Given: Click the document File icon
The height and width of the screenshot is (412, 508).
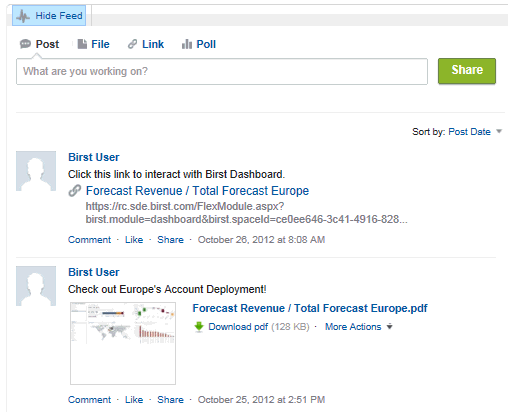Looking at the screenshot, I should [x=82, y=44].
